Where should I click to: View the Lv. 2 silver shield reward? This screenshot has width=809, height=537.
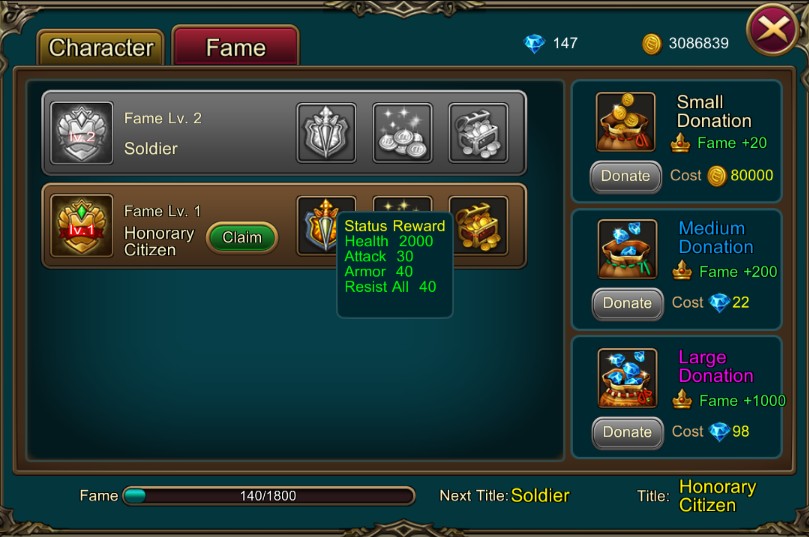point(326,133)
